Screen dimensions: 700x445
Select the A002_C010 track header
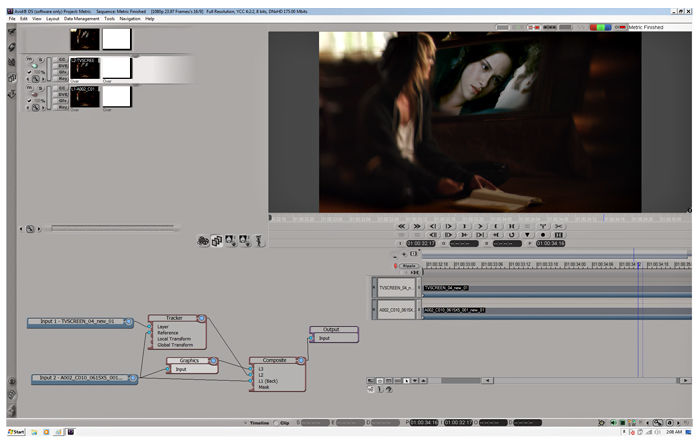396,310
